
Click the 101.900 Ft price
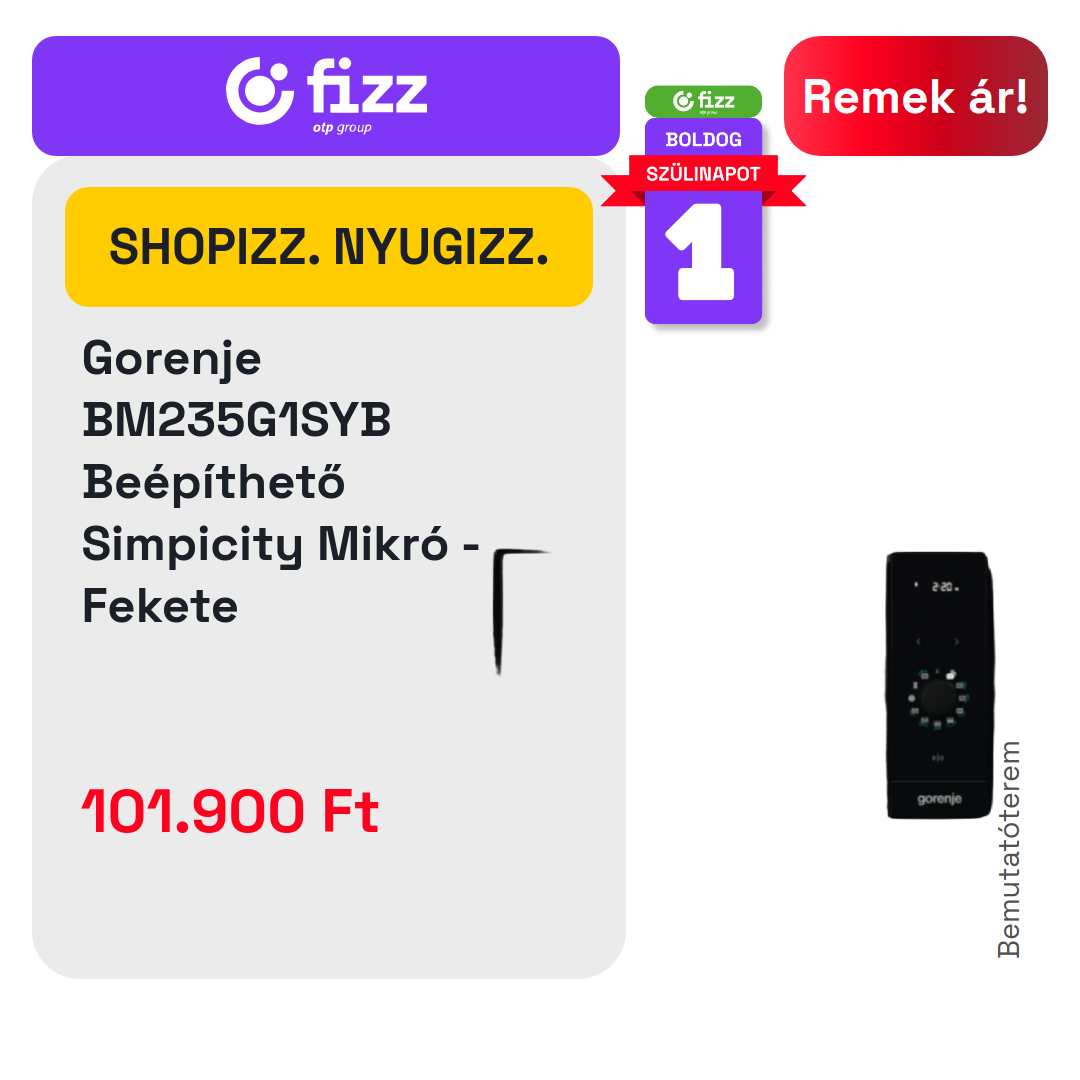coord(230,811)
